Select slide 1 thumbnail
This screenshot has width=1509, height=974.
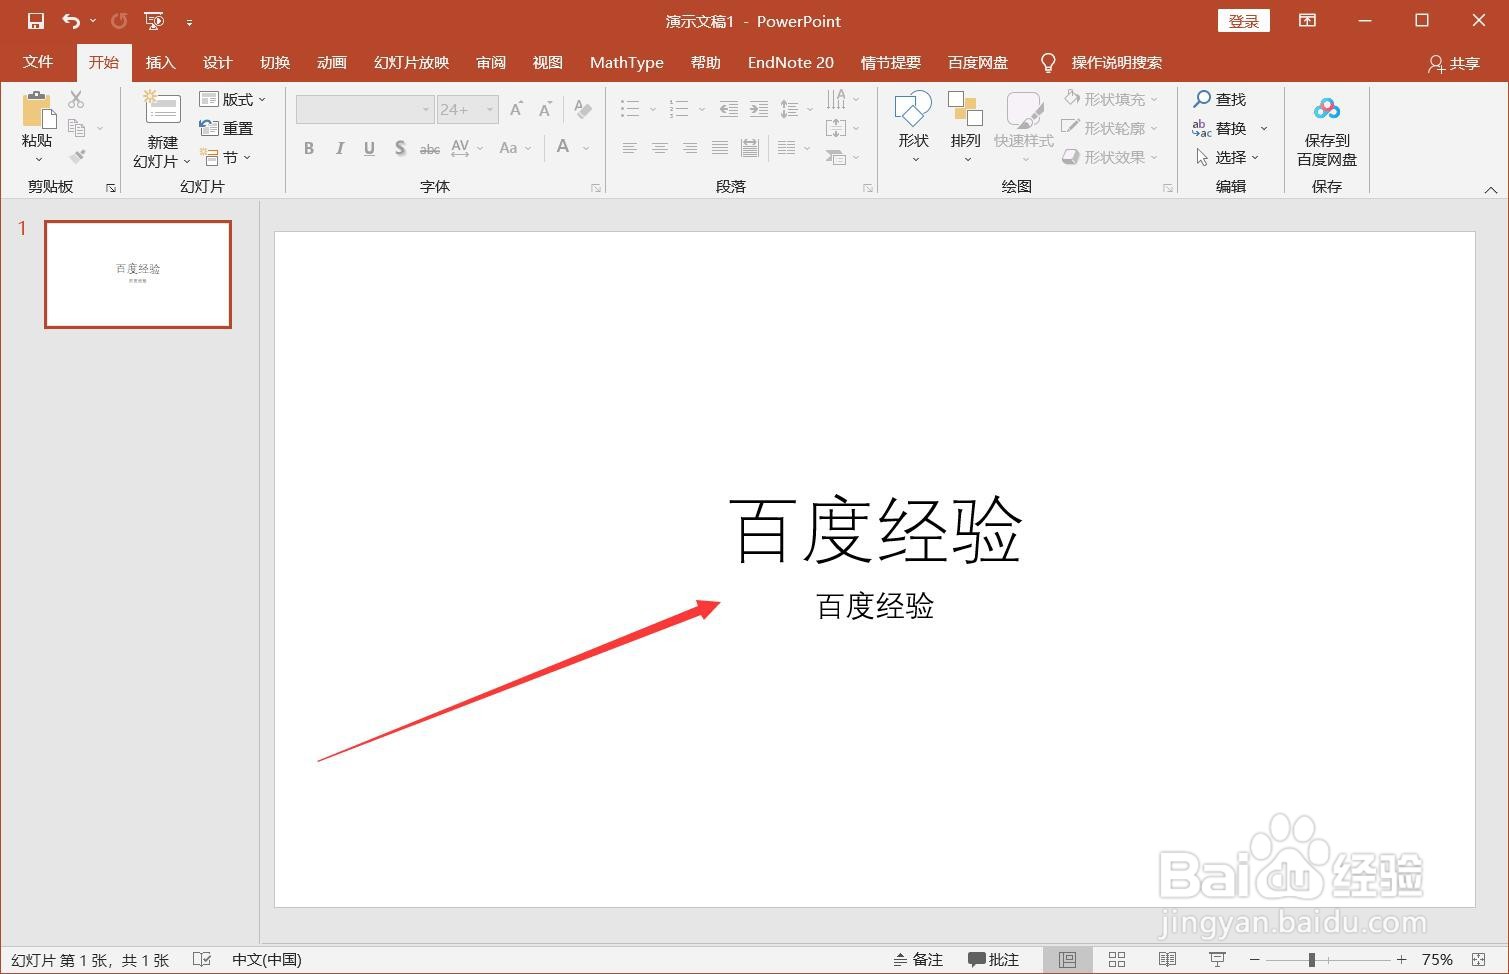(x=138, y=274)
